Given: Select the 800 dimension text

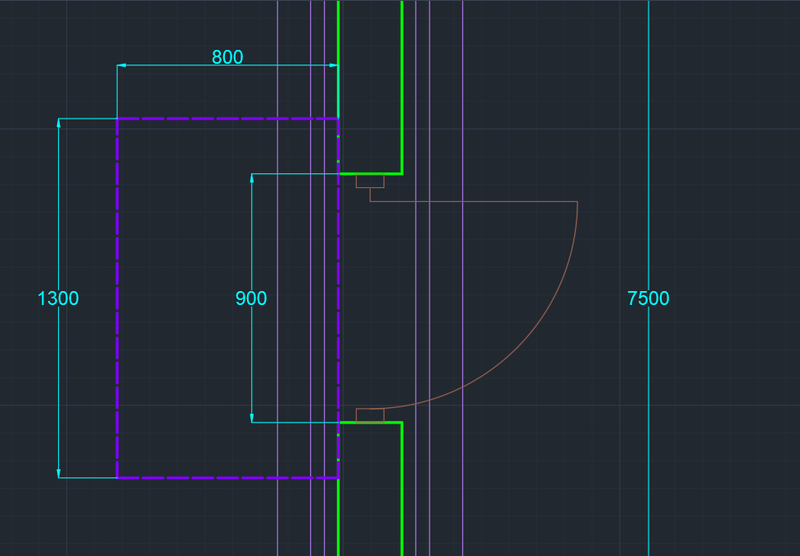Looking at the screenshot, I should point(227,57).
